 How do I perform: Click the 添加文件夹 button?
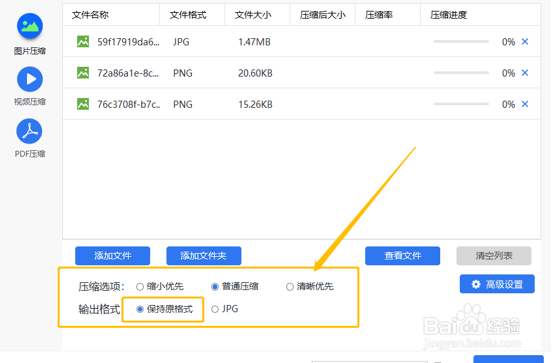tap(203, 256)
